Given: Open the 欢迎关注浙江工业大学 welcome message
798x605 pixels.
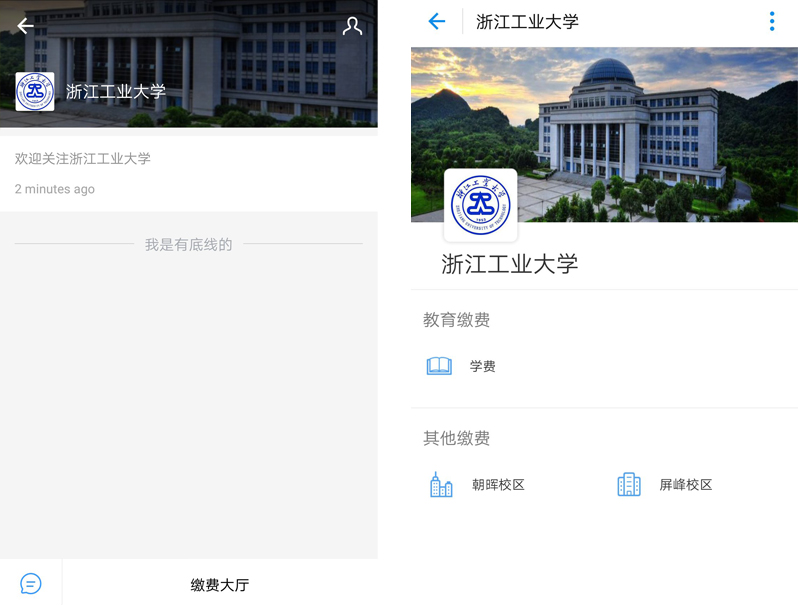Looking at the screenshot, I should coord(83,159).
